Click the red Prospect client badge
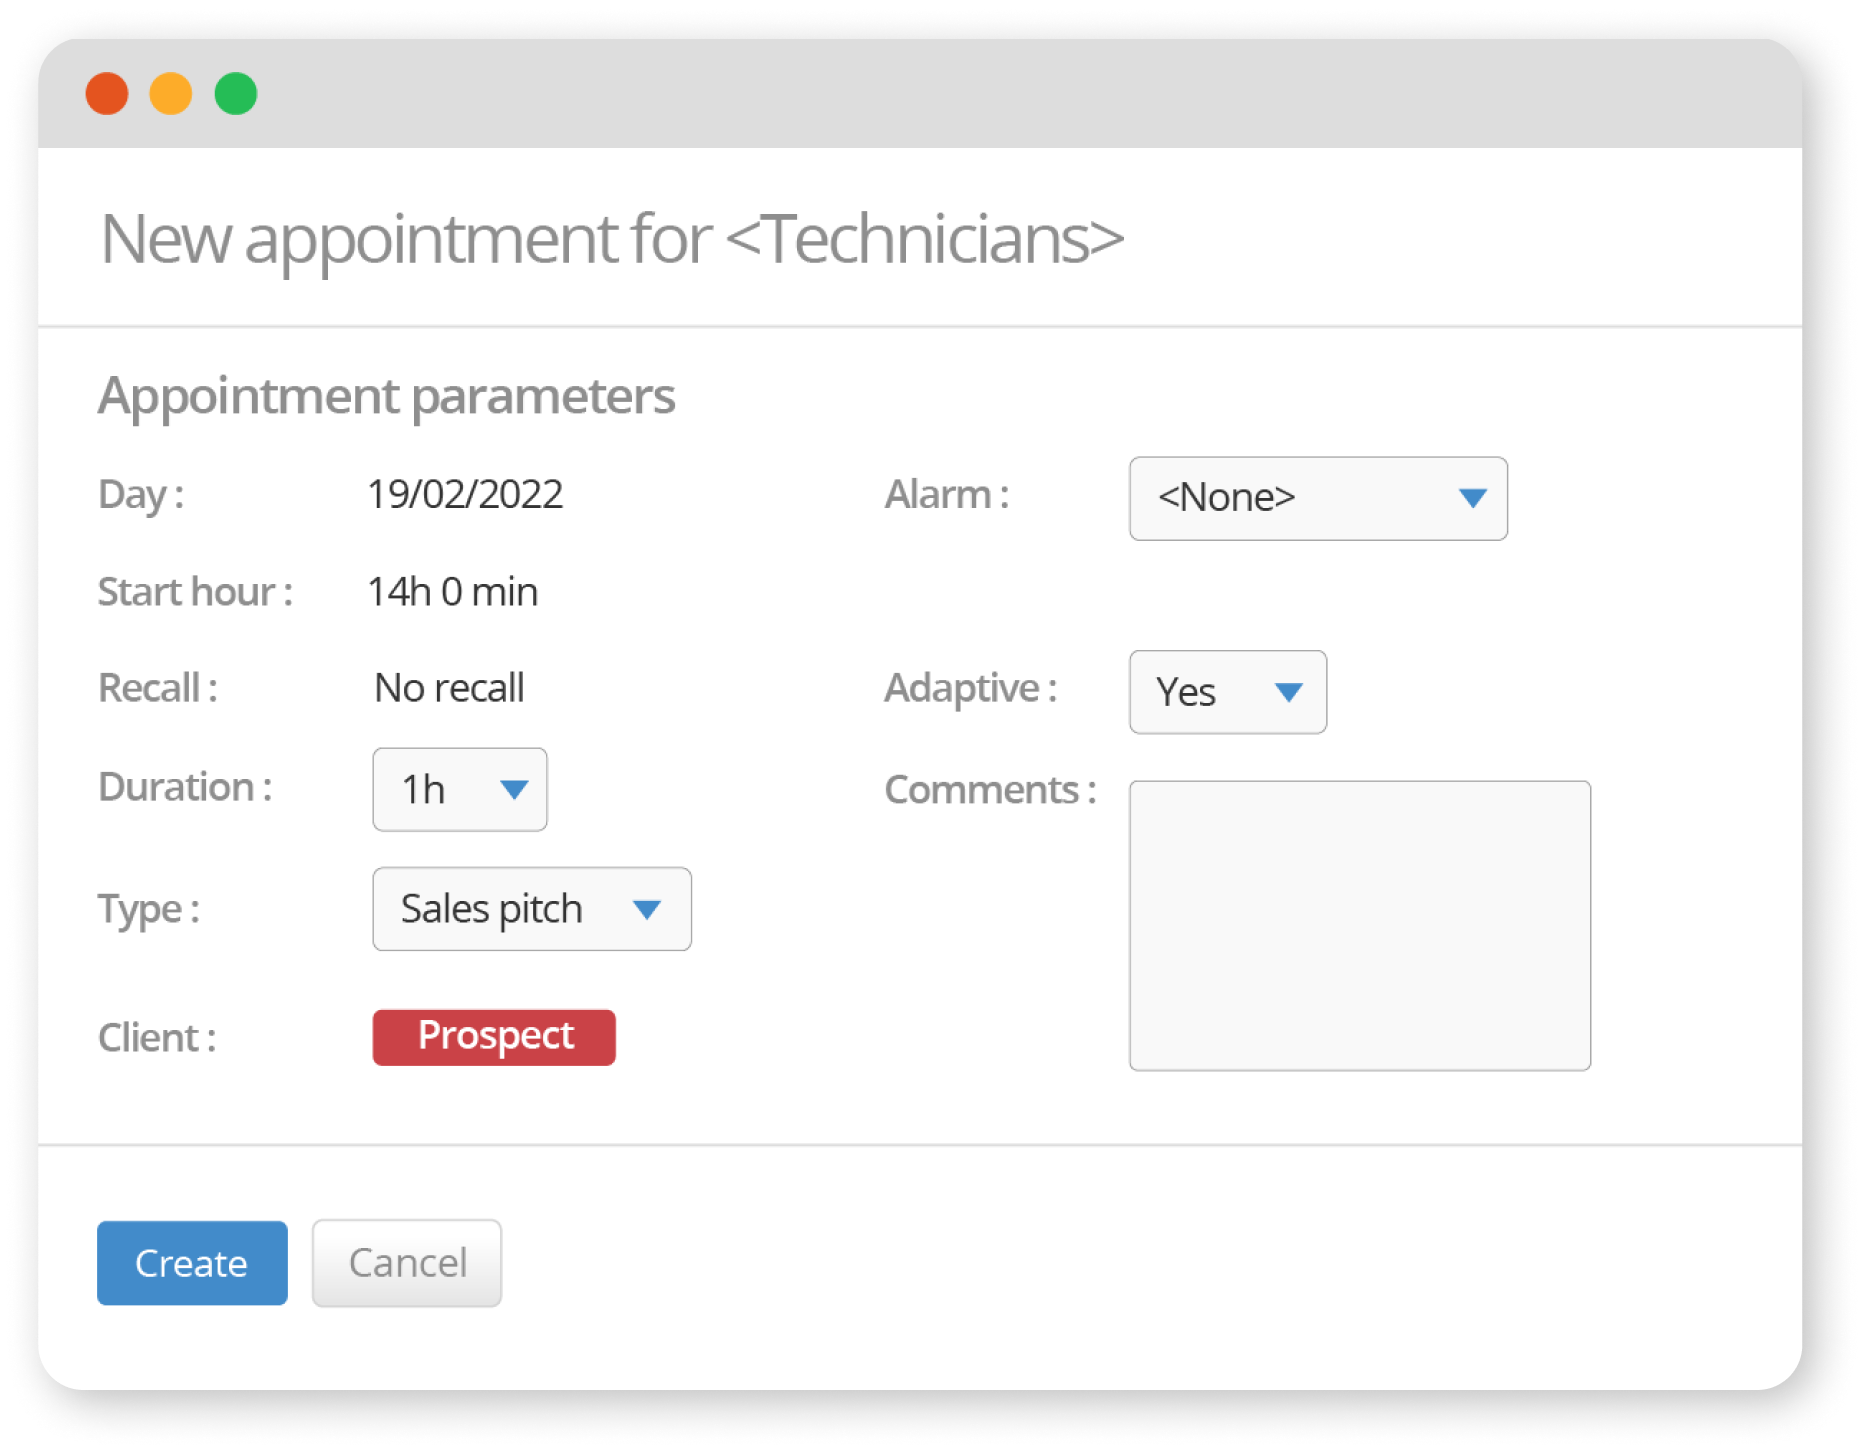The width and height of the screenshot is (1861, 1449). click(494, 1036)
